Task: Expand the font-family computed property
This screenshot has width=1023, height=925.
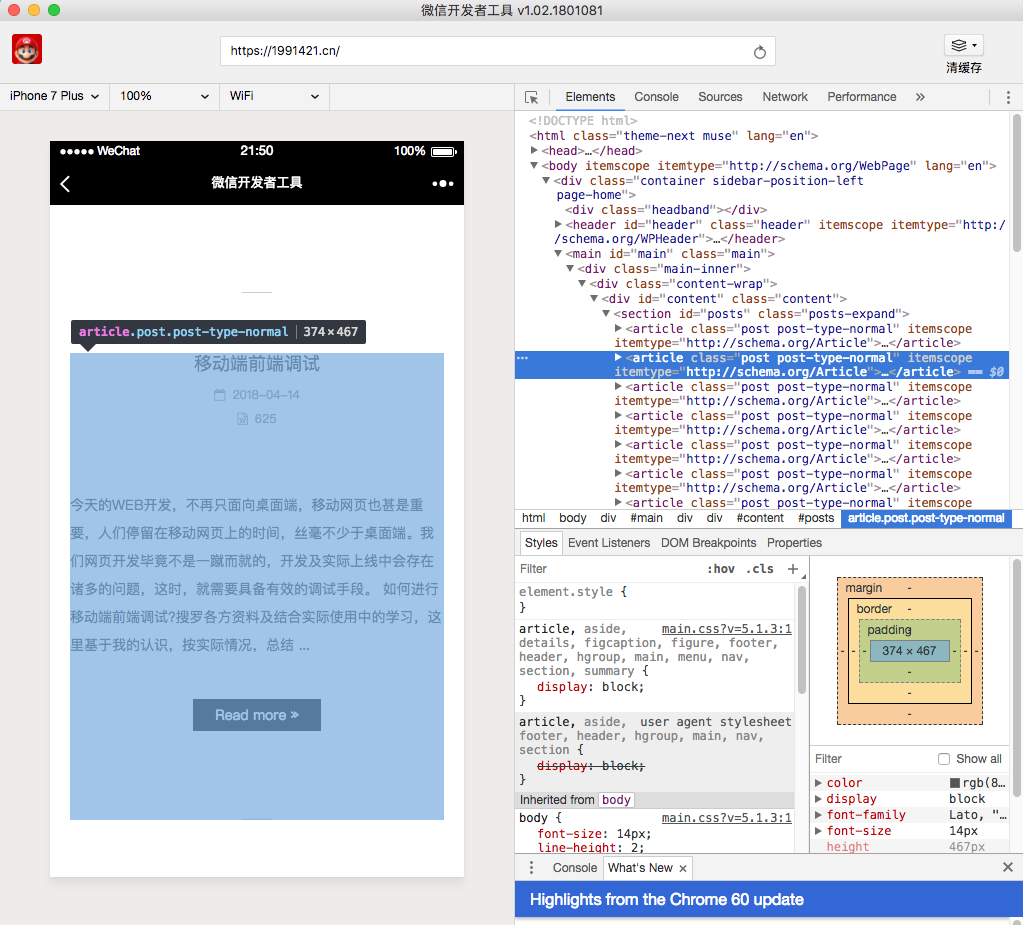Action: (818, 815)
